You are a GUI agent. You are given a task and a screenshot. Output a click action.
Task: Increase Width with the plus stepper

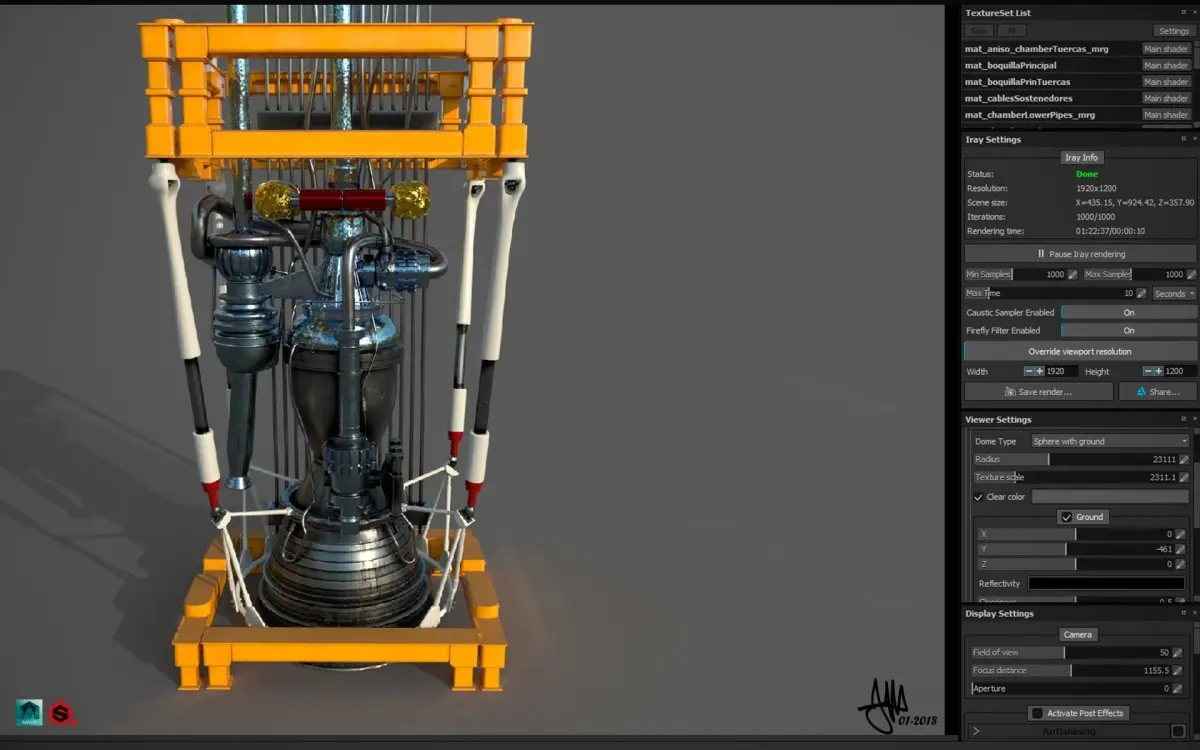[1039, 371]
